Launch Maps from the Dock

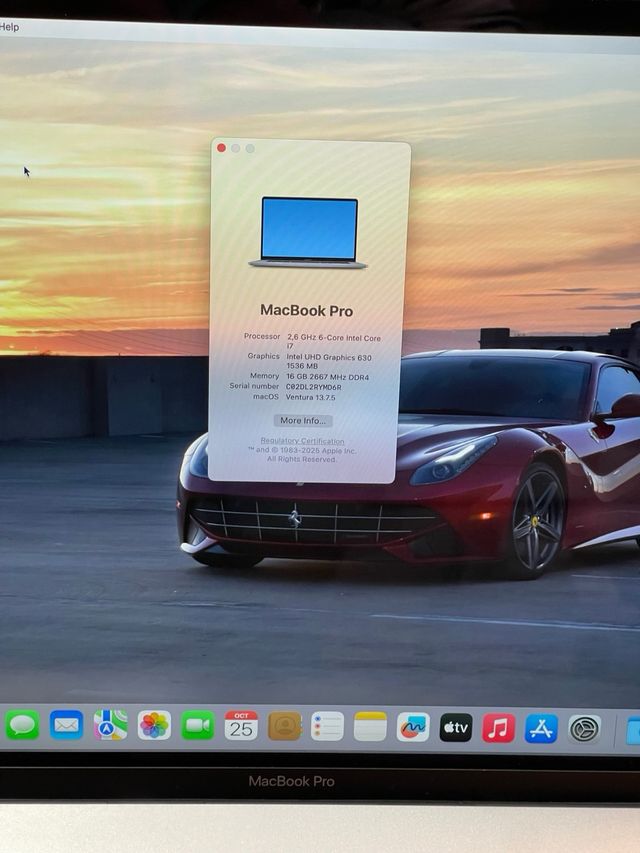coord(110,725)
